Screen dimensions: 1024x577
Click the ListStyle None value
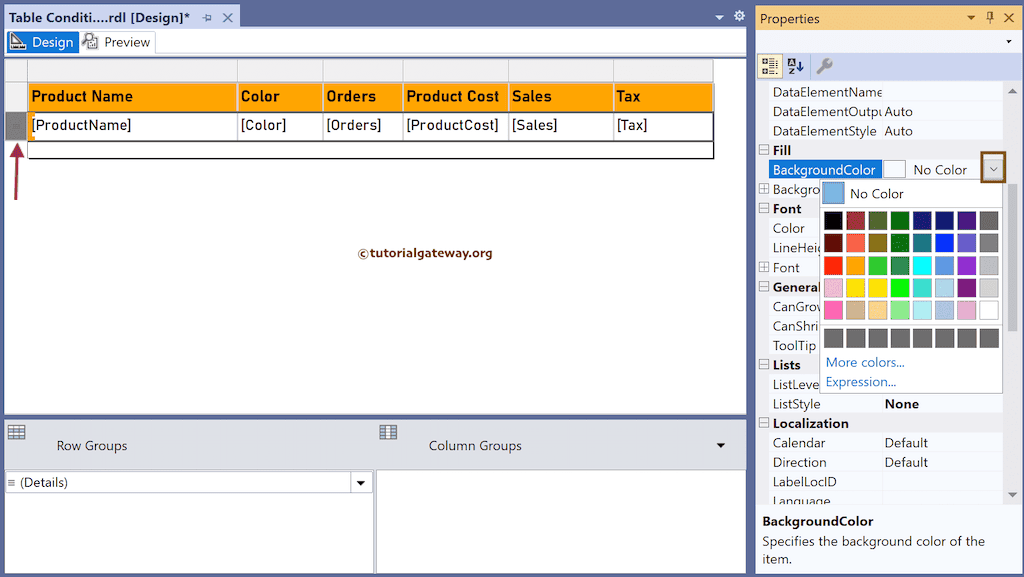point(901,404)
